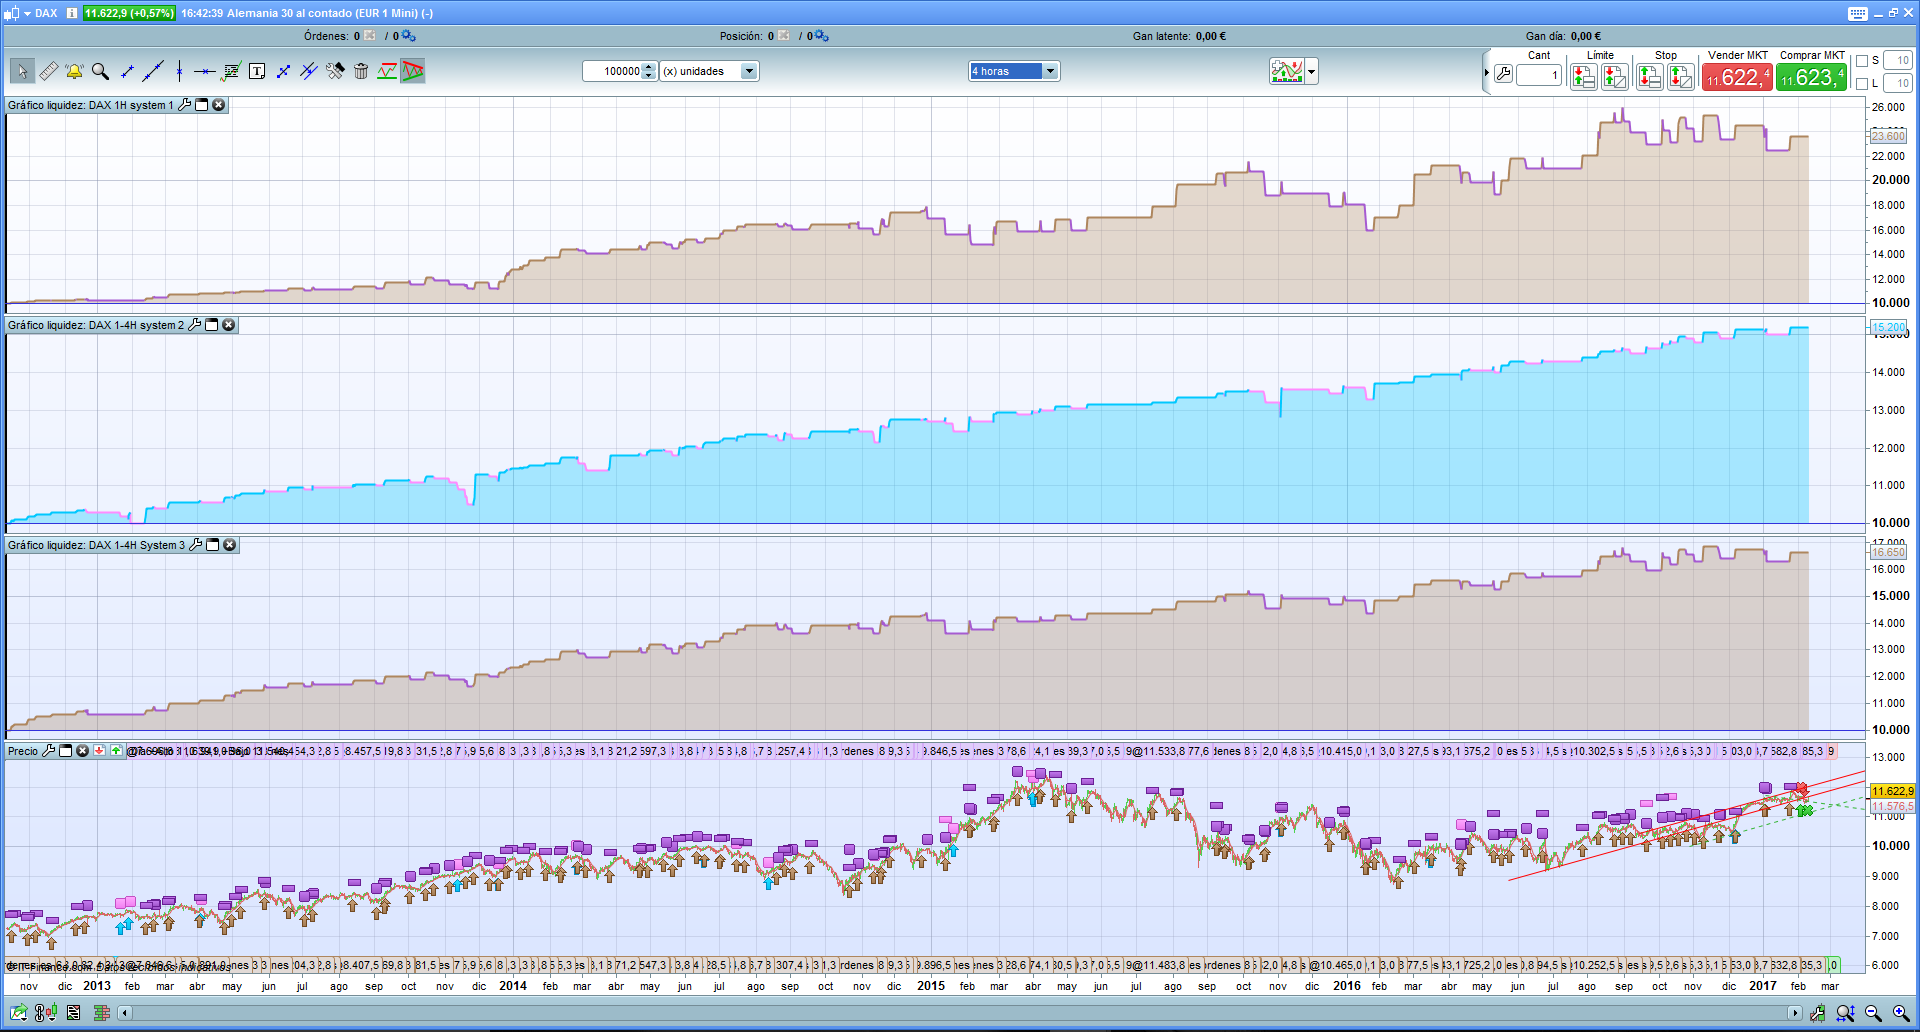
Task: Open the (x) unidades dropdown
Action: 749,71
